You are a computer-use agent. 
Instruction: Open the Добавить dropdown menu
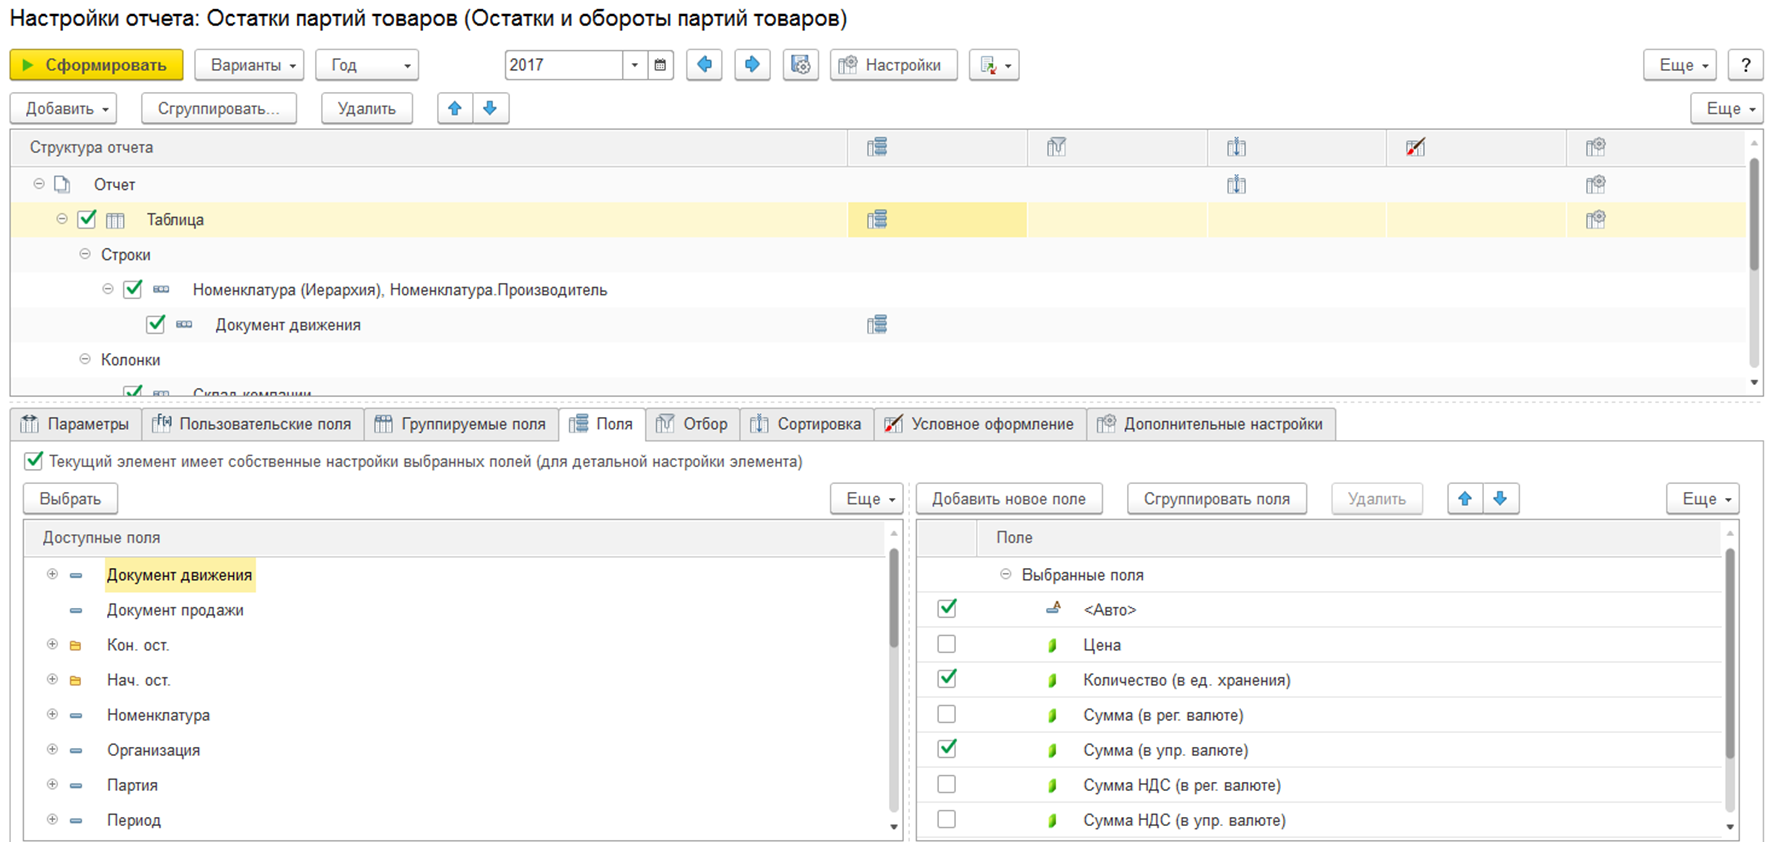[x=63, y=108]
